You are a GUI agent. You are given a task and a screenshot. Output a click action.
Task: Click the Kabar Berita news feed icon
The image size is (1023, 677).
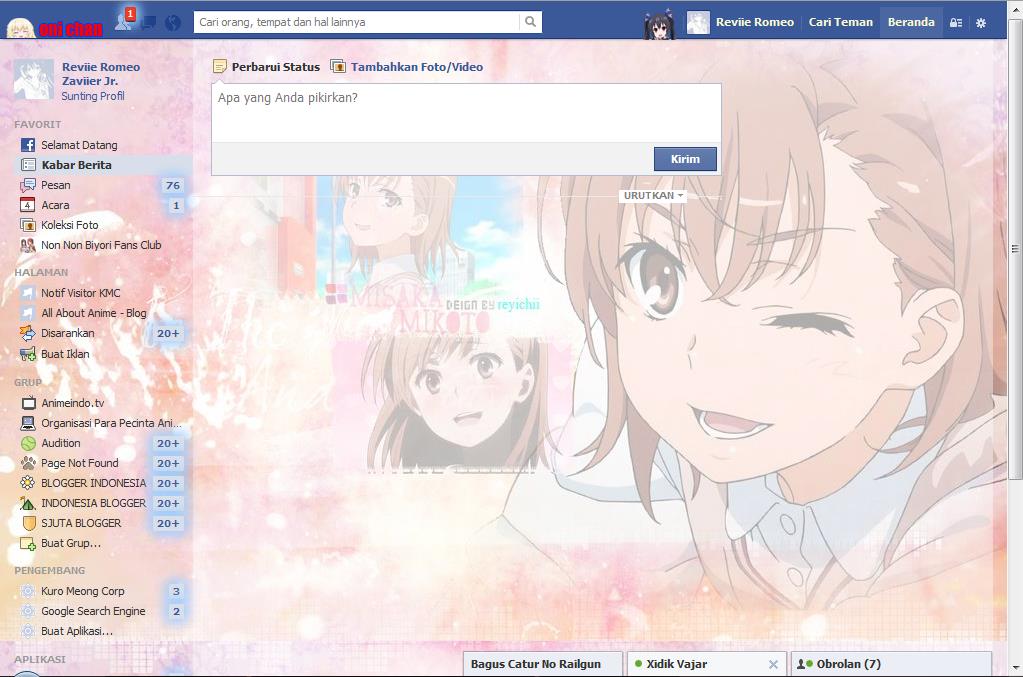pyautogui.click(x=28, y=165)
